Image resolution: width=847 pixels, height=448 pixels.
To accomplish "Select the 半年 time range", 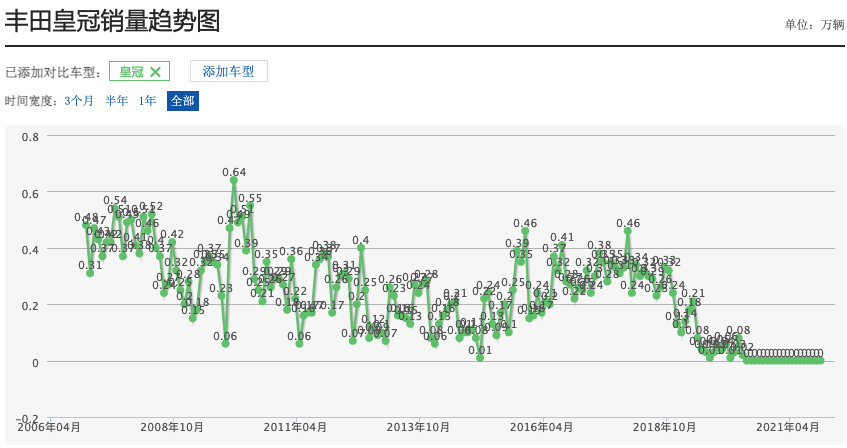I will tap(117, 101).
